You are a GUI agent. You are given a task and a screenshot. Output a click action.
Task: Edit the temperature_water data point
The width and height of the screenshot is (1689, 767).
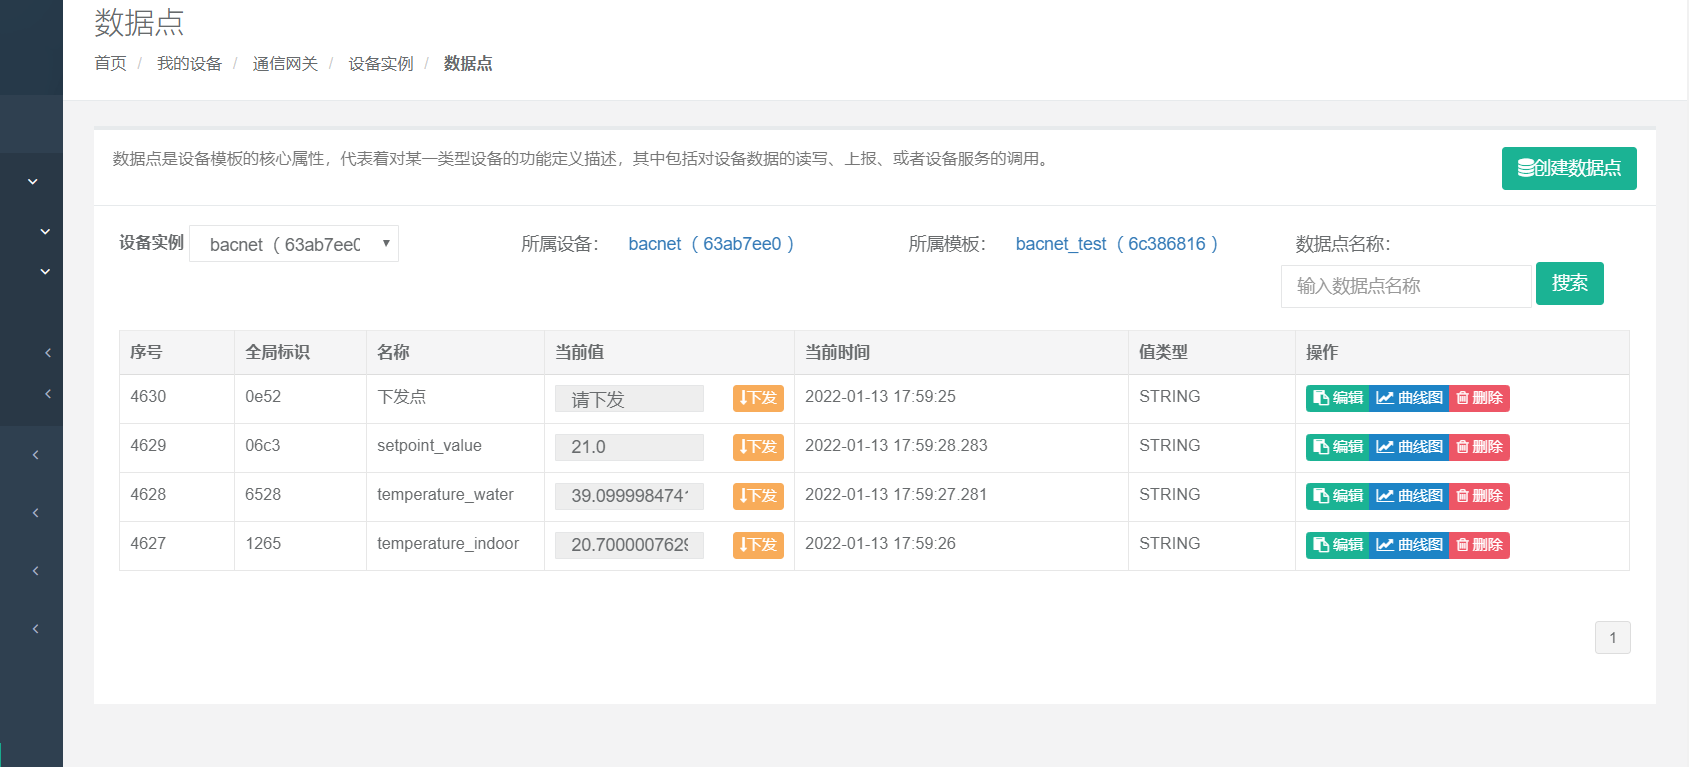coord(1337,496)
